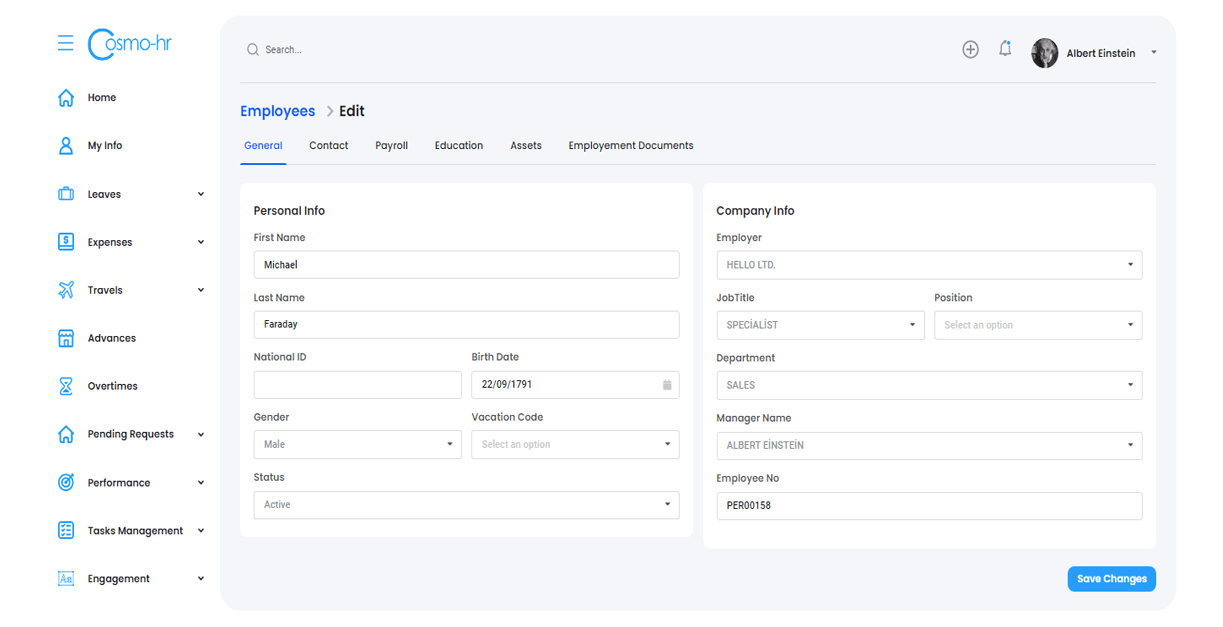Open the Albert Einstein user menu arrow
Viewport: 1223px width, 627px height.
click(x=1154, y=53)
